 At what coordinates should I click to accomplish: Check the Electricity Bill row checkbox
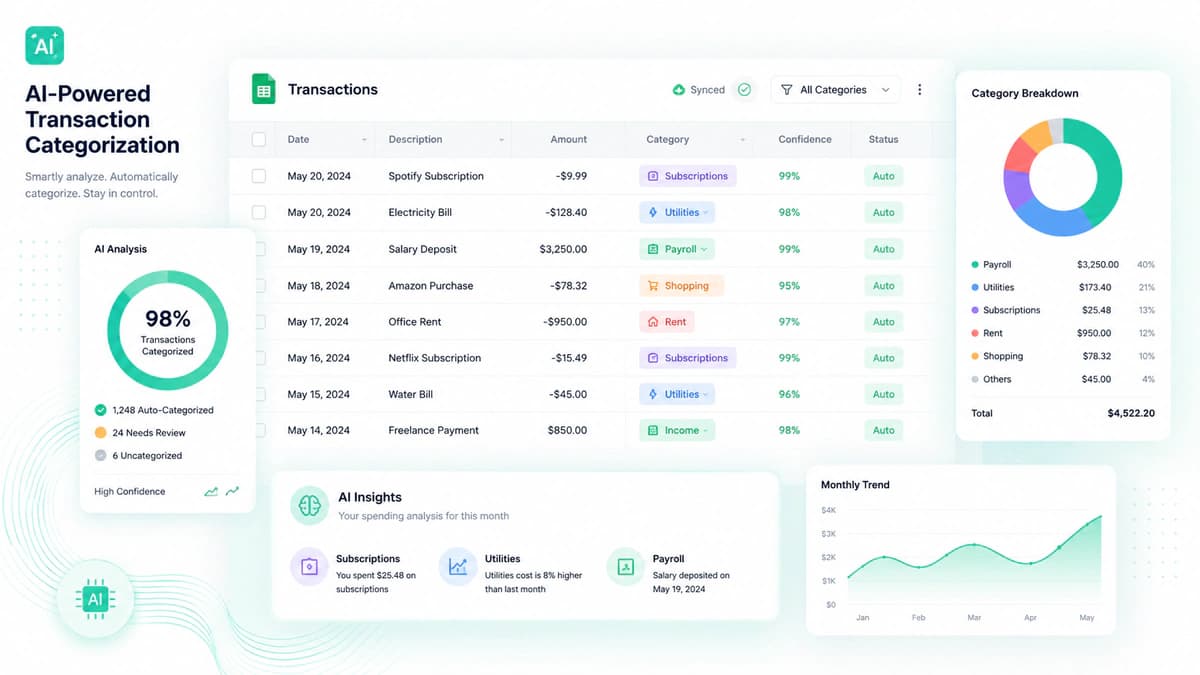259,212
